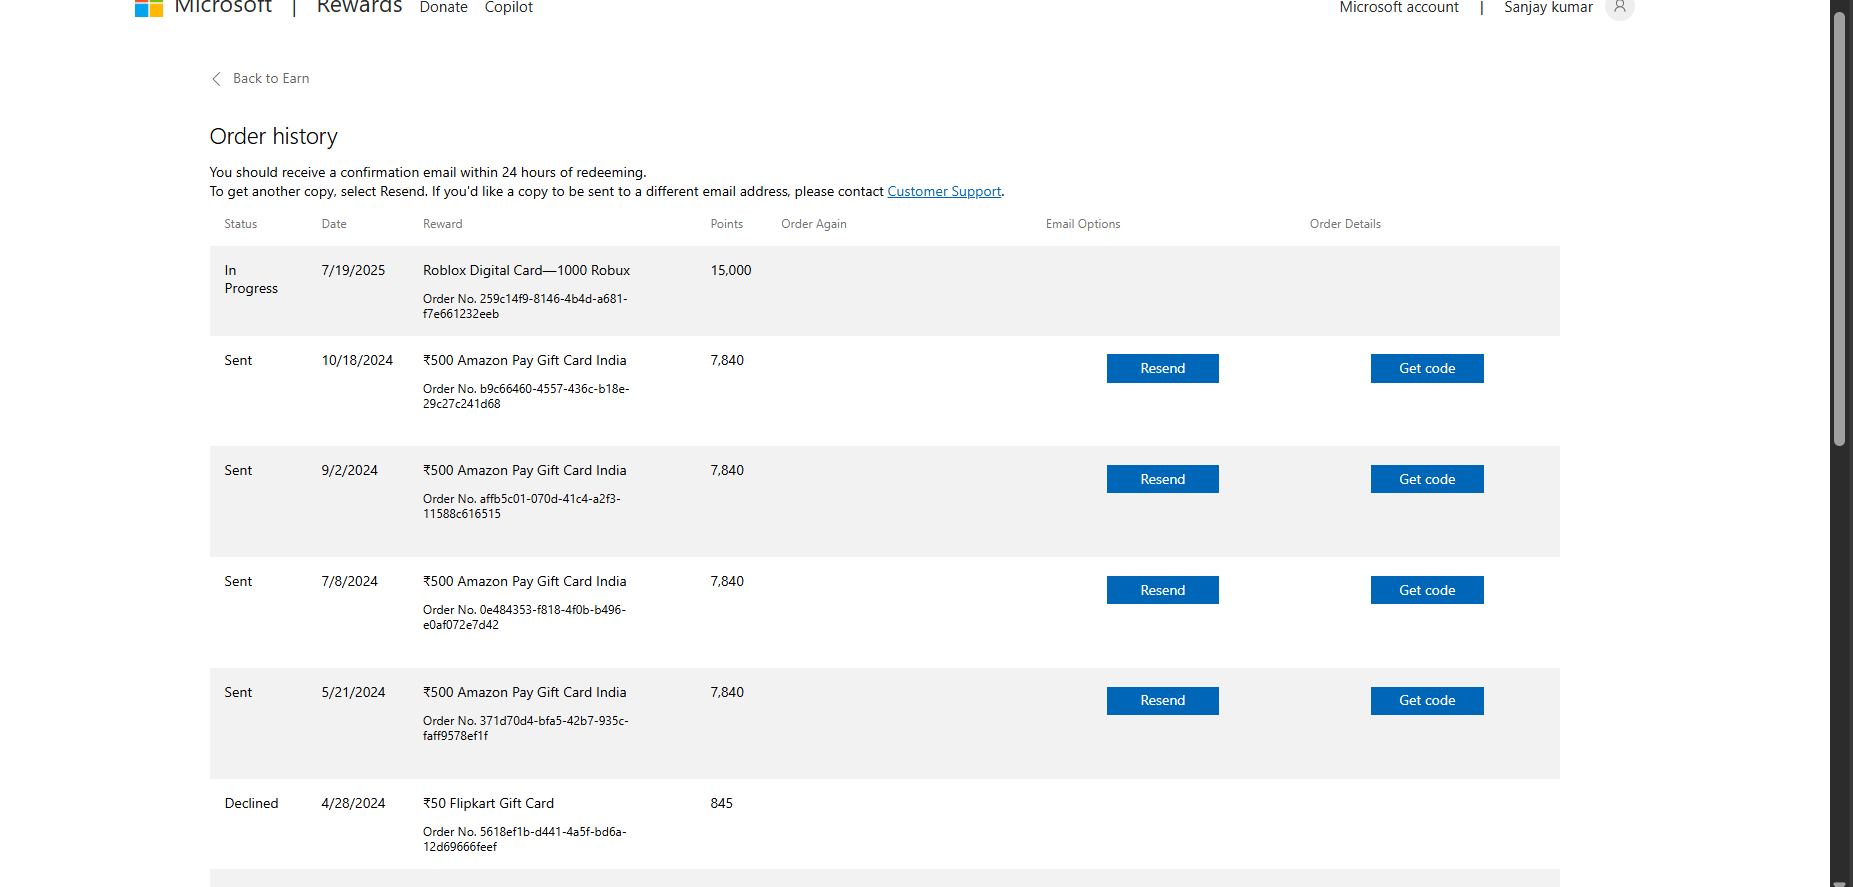The image size is (1853, 887).
Task: Resend email for the 10/18/2024 order
Action: [1163, 369]
